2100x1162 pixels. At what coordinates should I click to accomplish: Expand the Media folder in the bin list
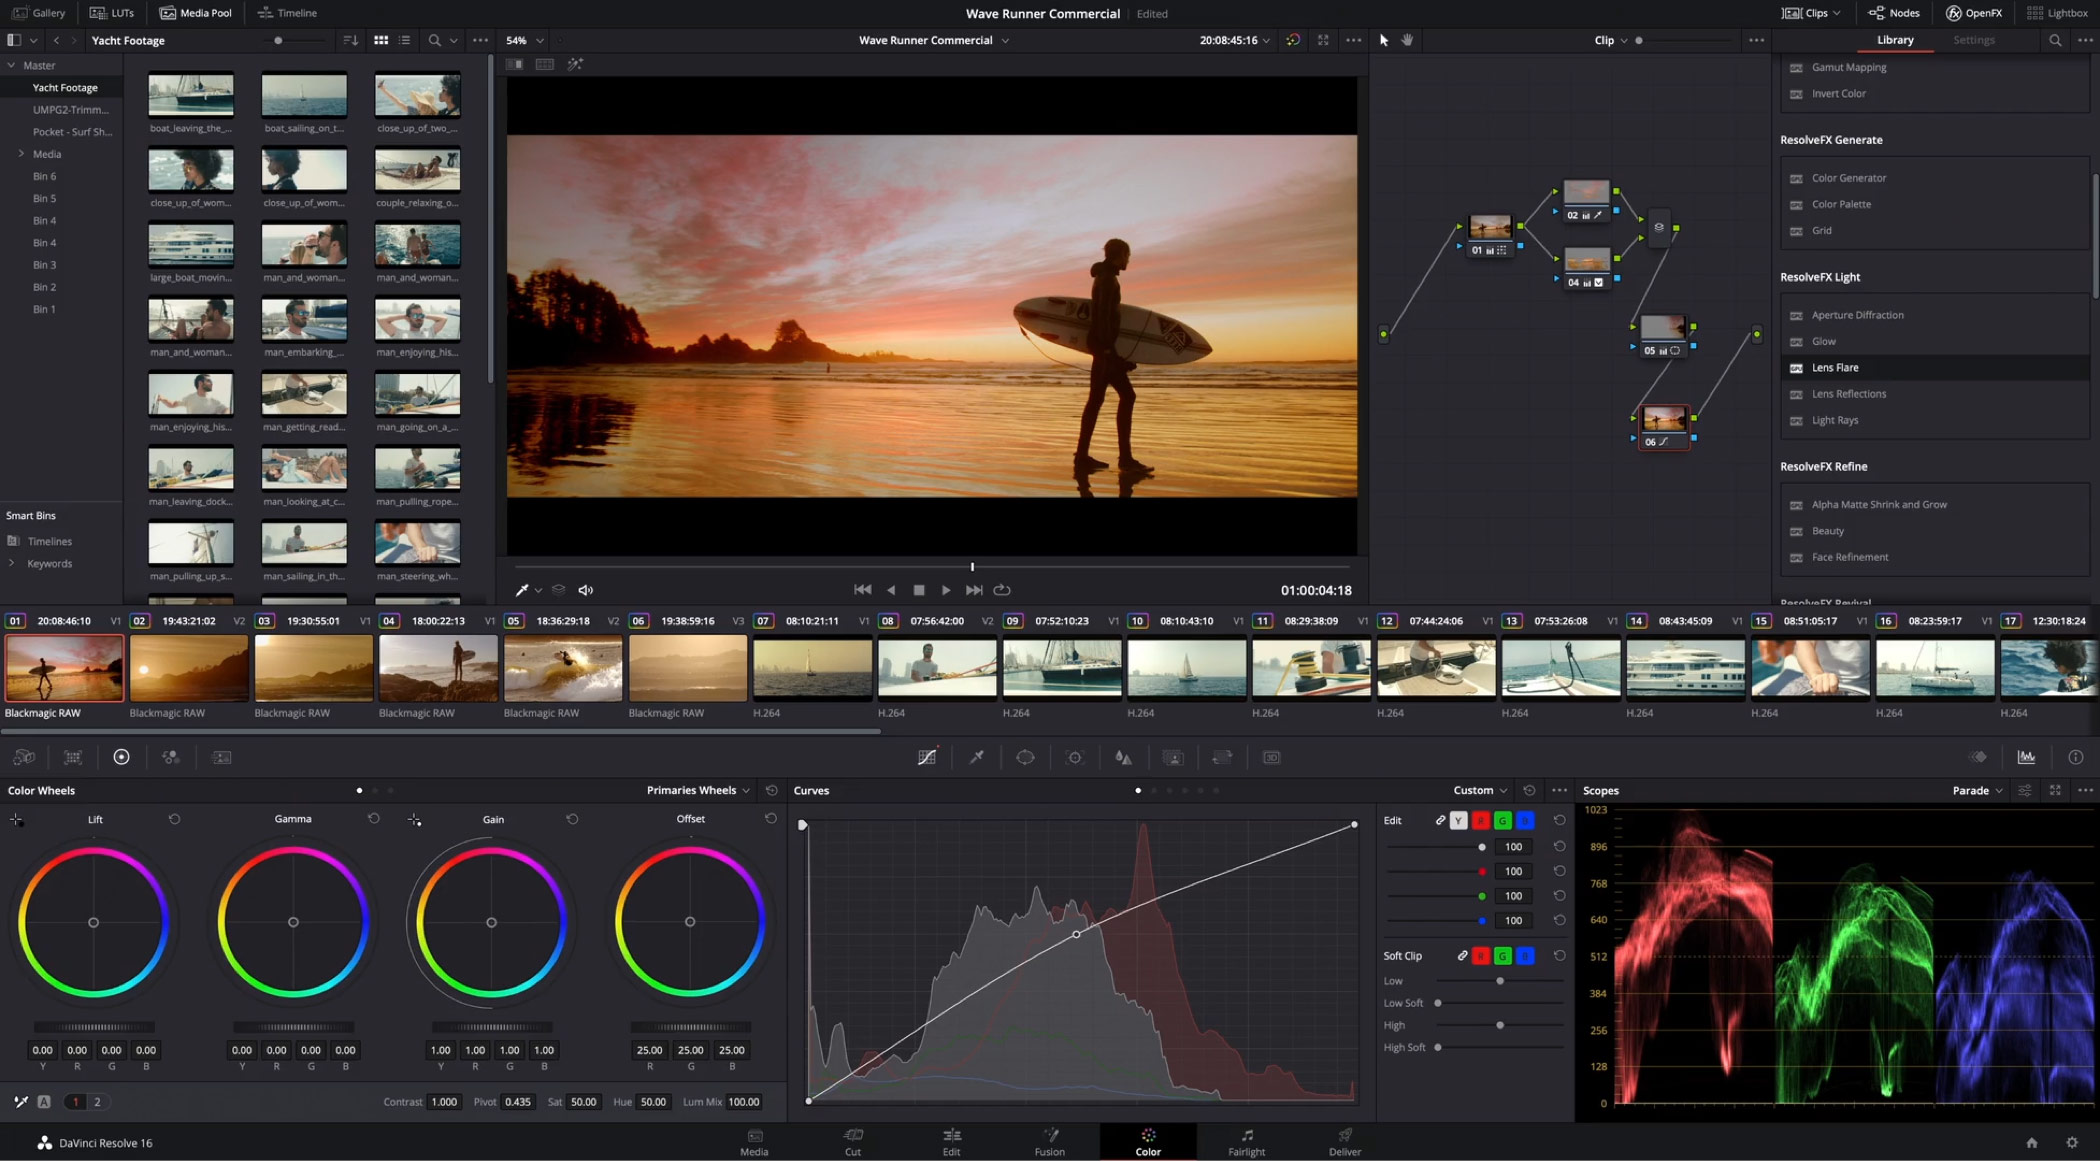[x=22, y=154]
